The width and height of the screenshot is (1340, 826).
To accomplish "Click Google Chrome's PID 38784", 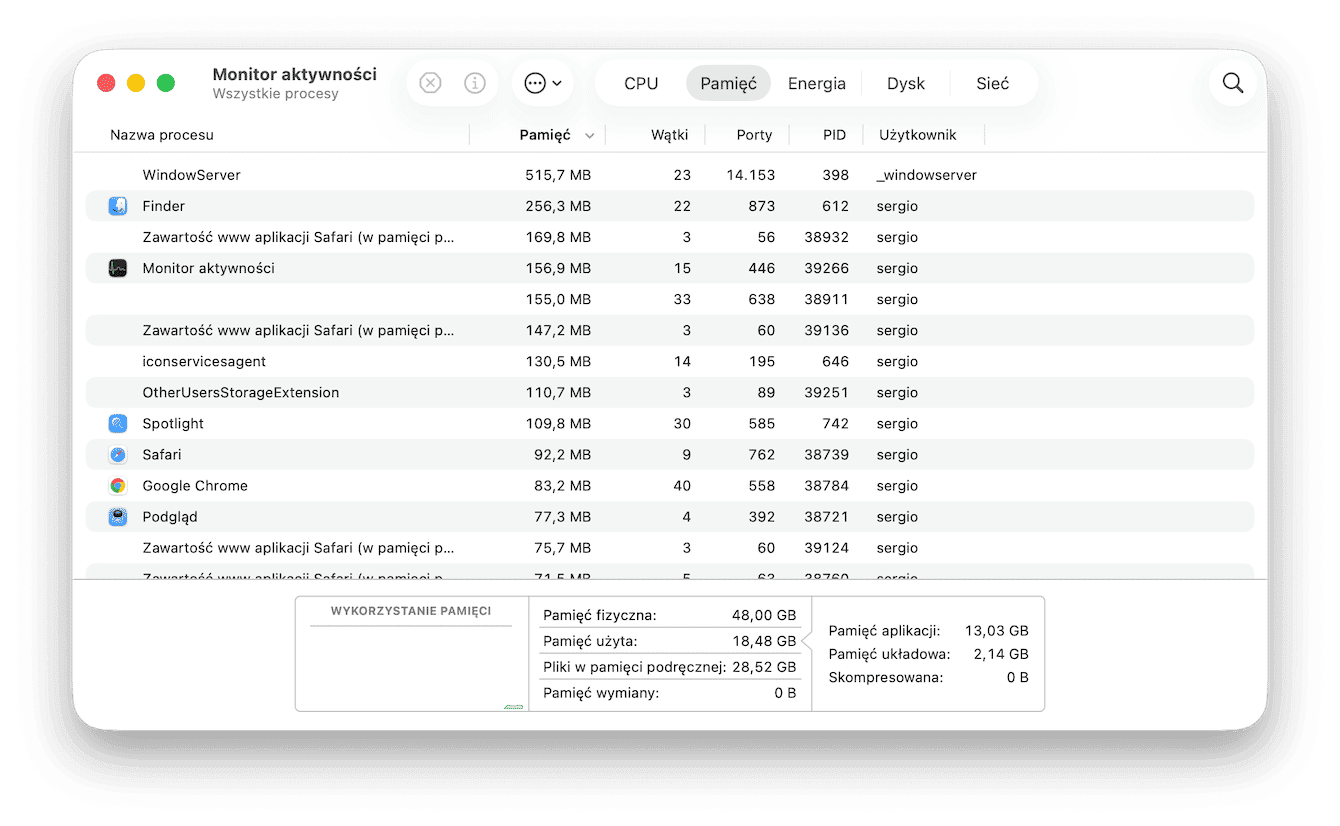I will [827, 485].
